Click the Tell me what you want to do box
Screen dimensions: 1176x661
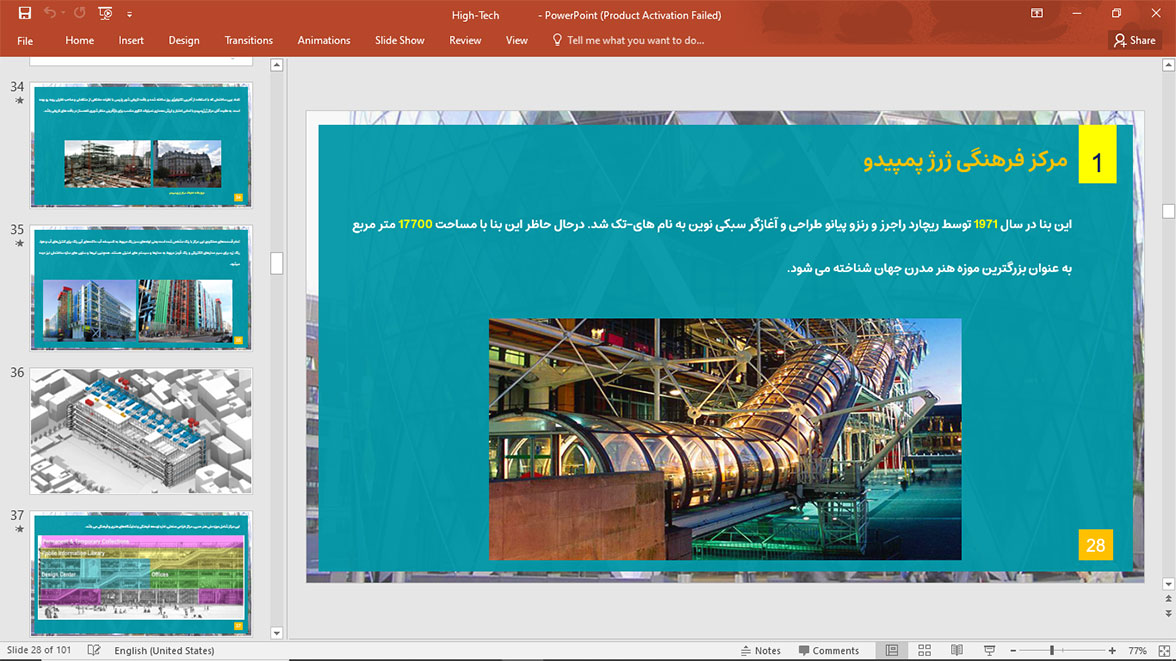628,41
